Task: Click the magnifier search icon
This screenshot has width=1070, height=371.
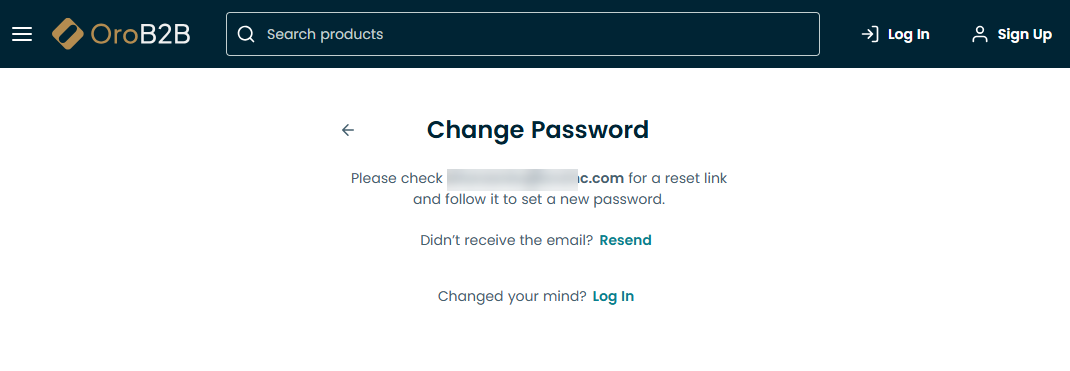Action: 246,34
